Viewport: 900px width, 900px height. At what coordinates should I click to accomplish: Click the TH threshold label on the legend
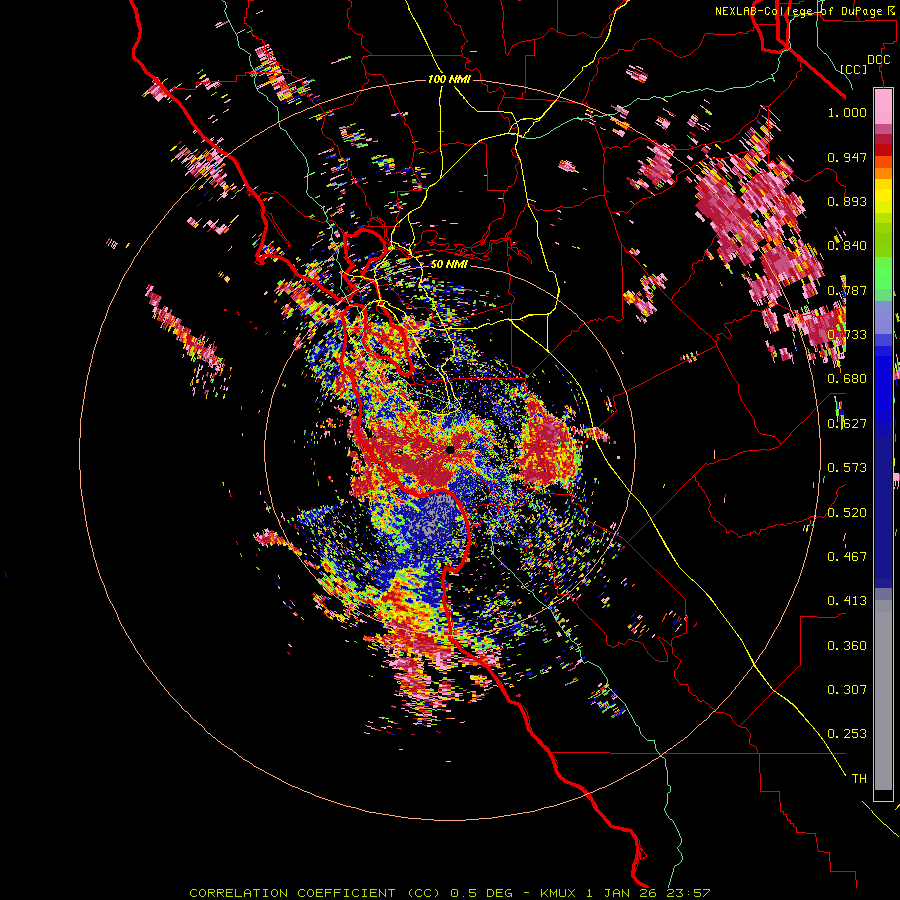click(859, 779)
